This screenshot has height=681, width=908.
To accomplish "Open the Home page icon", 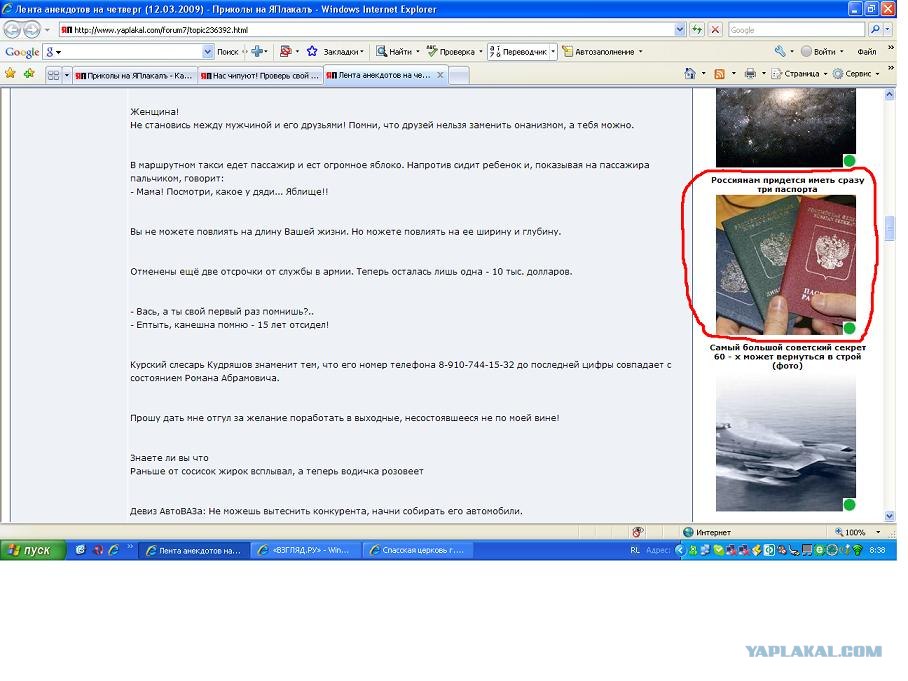I will tap(690, 74).
